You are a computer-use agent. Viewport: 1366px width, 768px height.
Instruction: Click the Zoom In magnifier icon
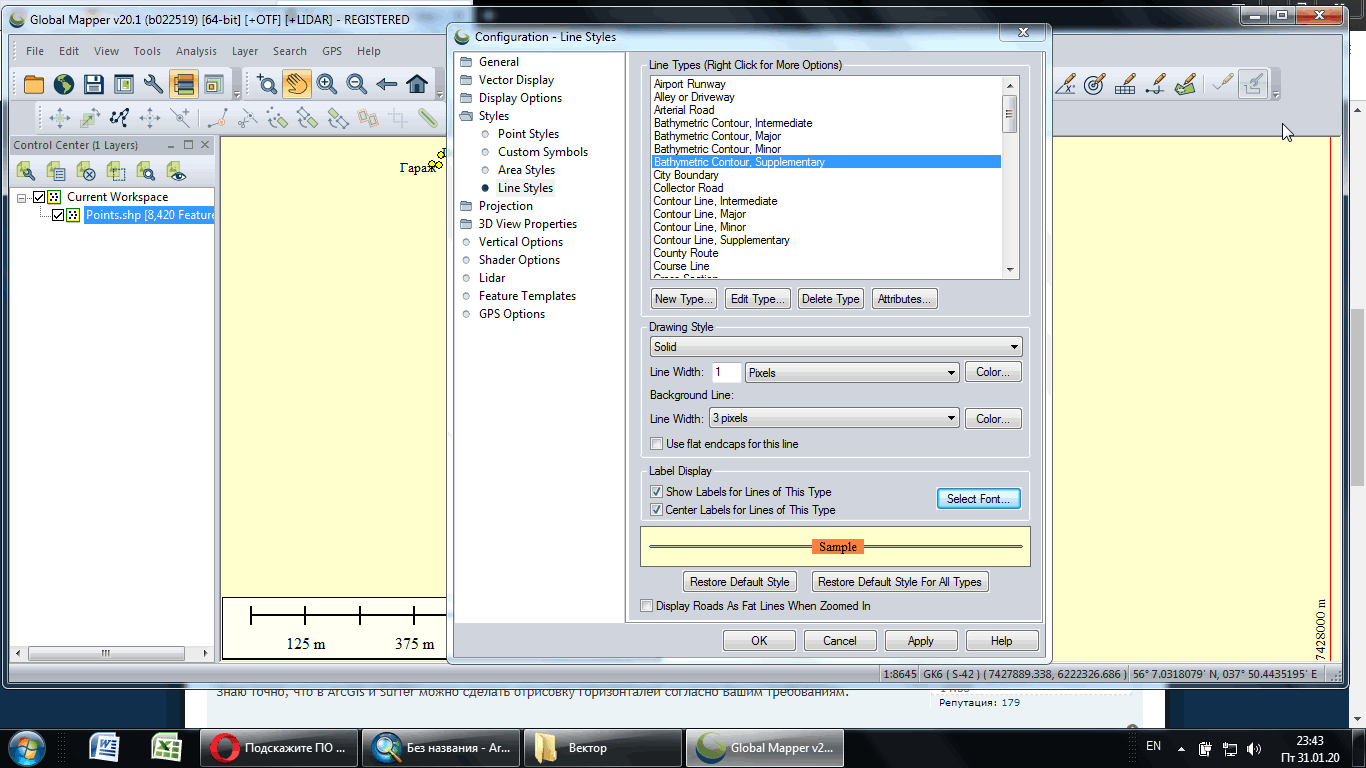click(327, 85)
